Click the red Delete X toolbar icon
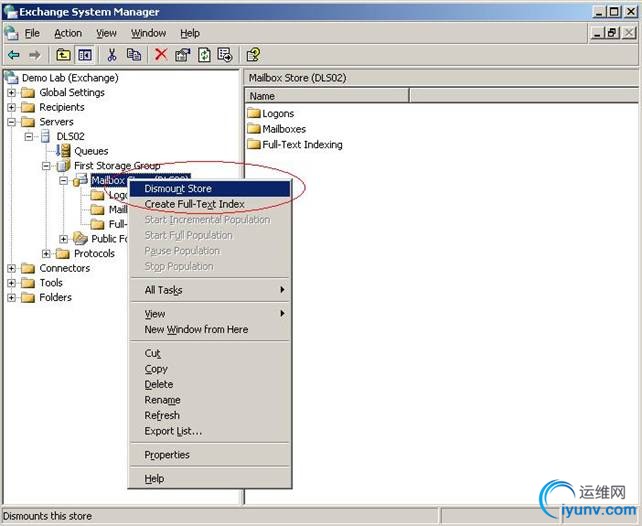Screen dimensions: 642x526 pyautogui.click(x=161, y=54)
